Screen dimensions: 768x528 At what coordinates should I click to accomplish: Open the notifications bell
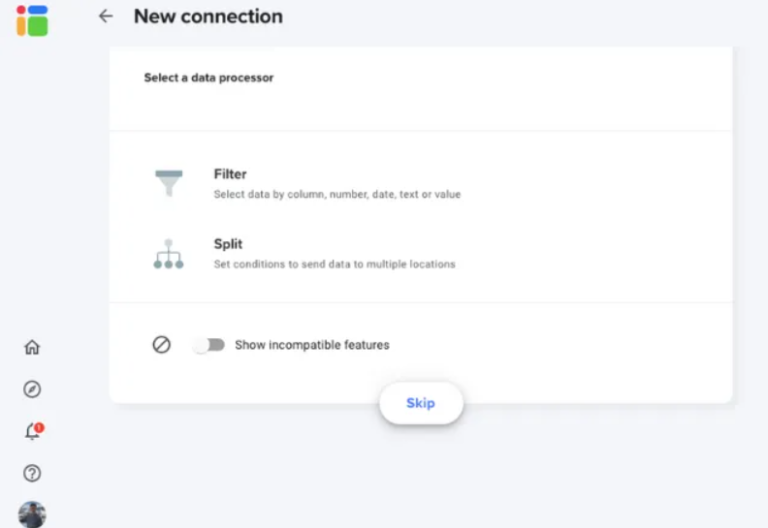pos(31,432)
